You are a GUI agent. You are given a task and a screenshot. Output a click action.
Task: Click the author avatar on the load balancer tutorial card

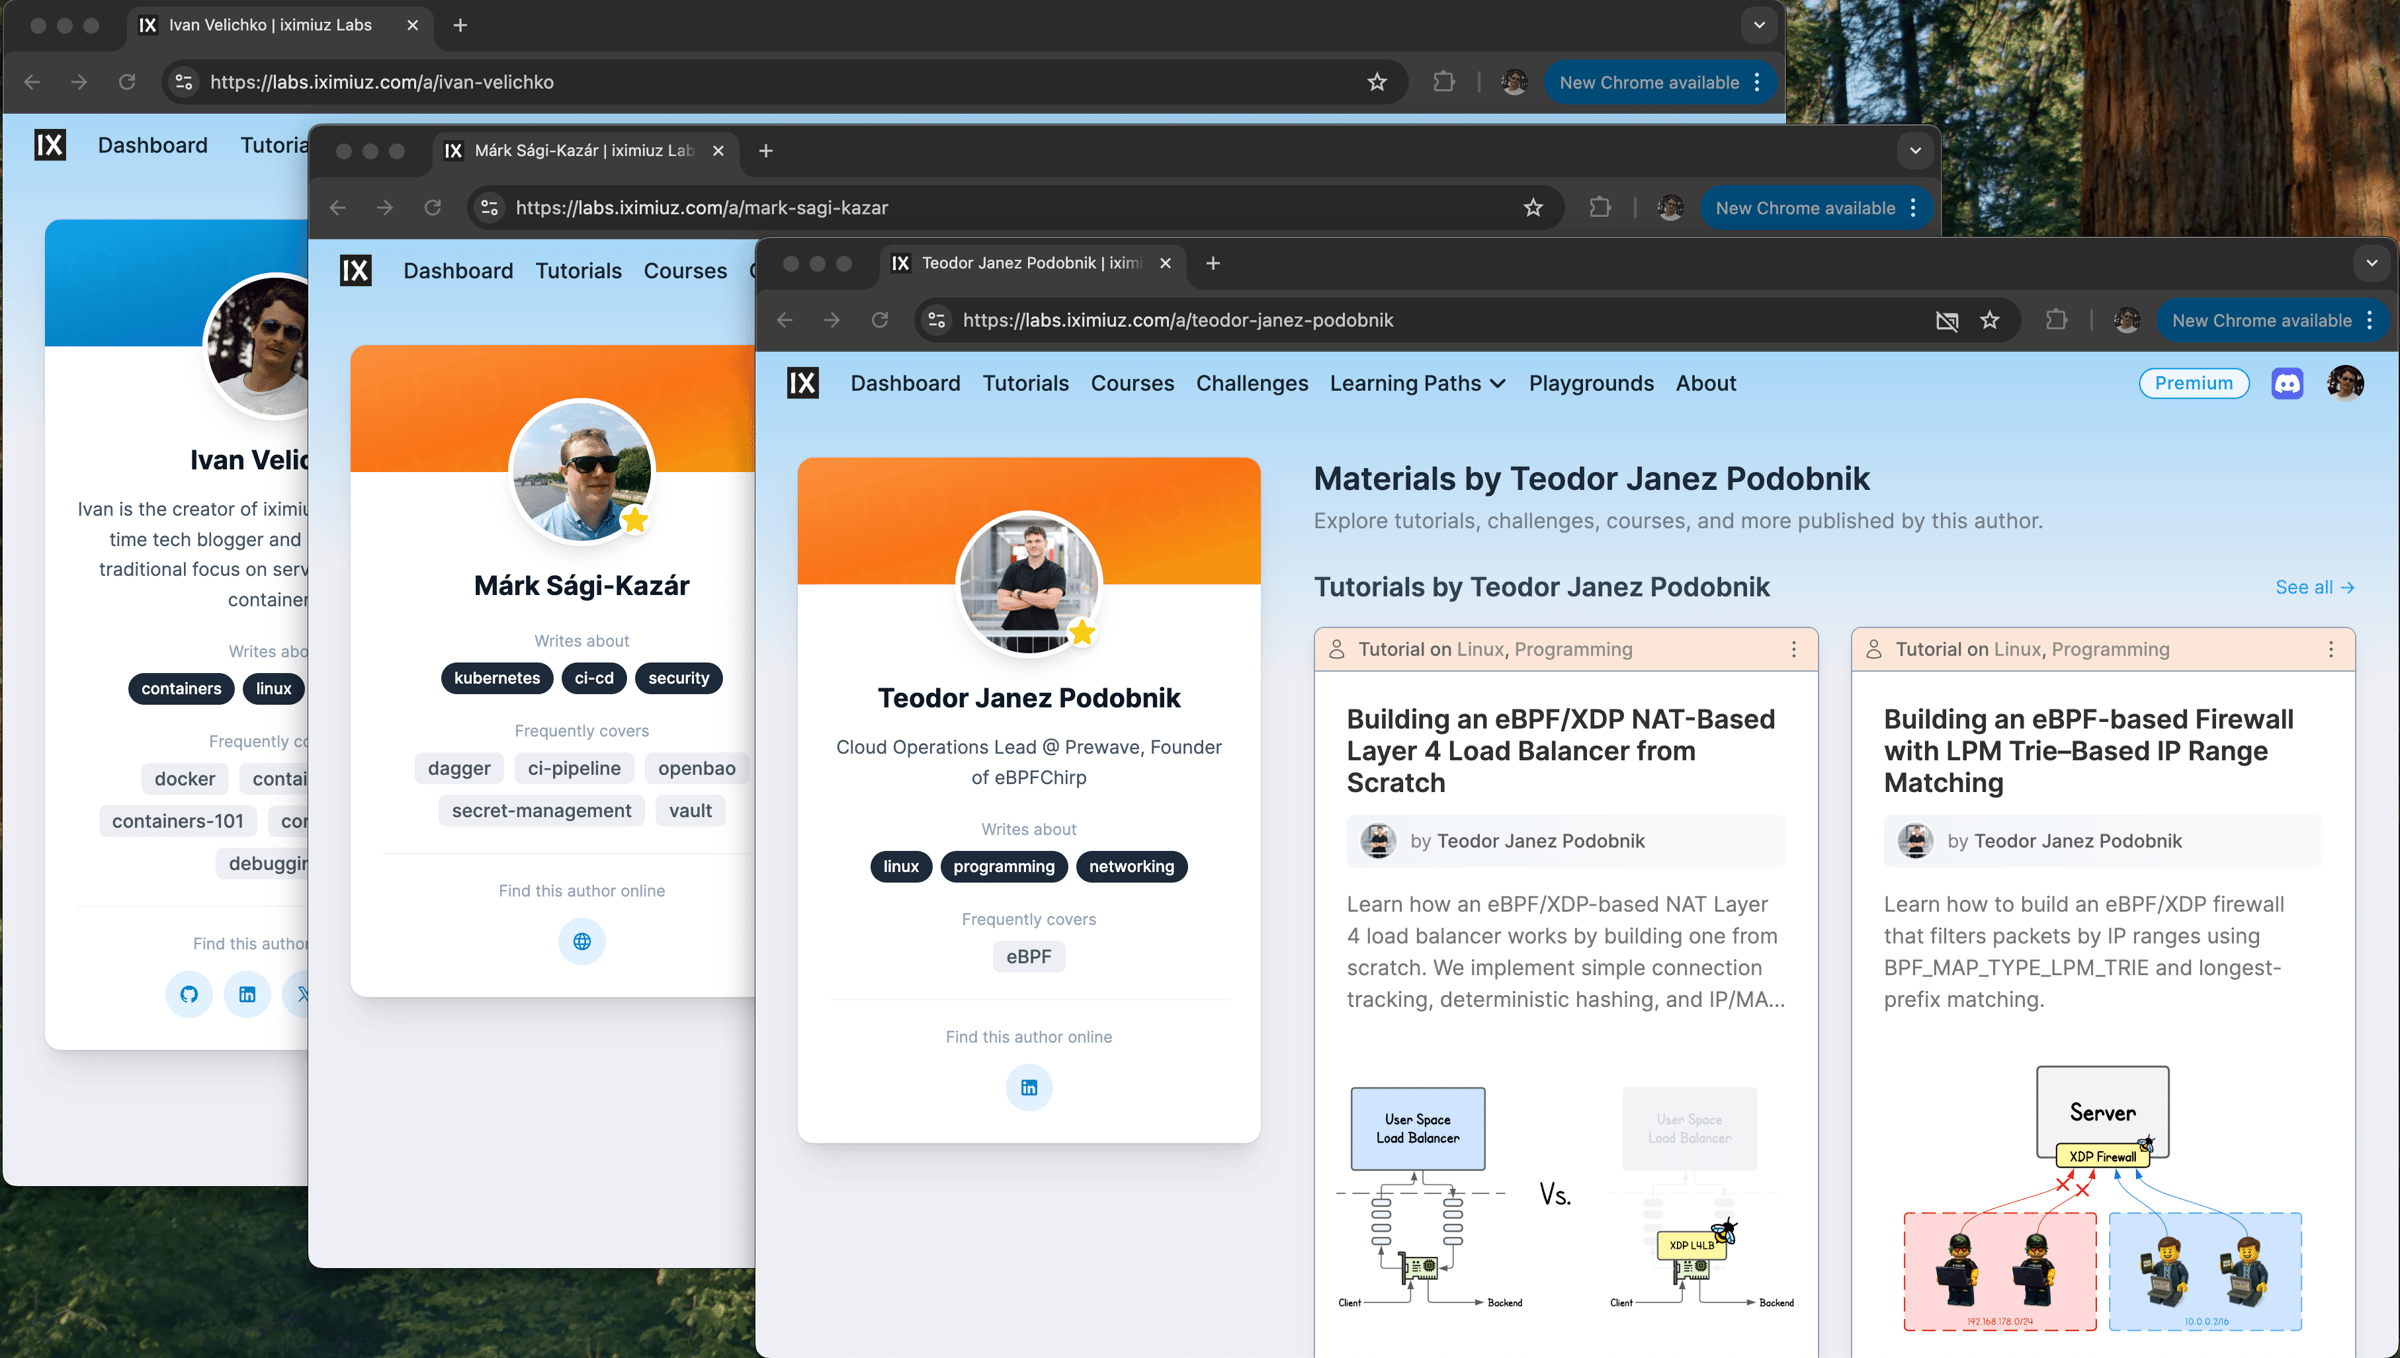click(1380, 841)
